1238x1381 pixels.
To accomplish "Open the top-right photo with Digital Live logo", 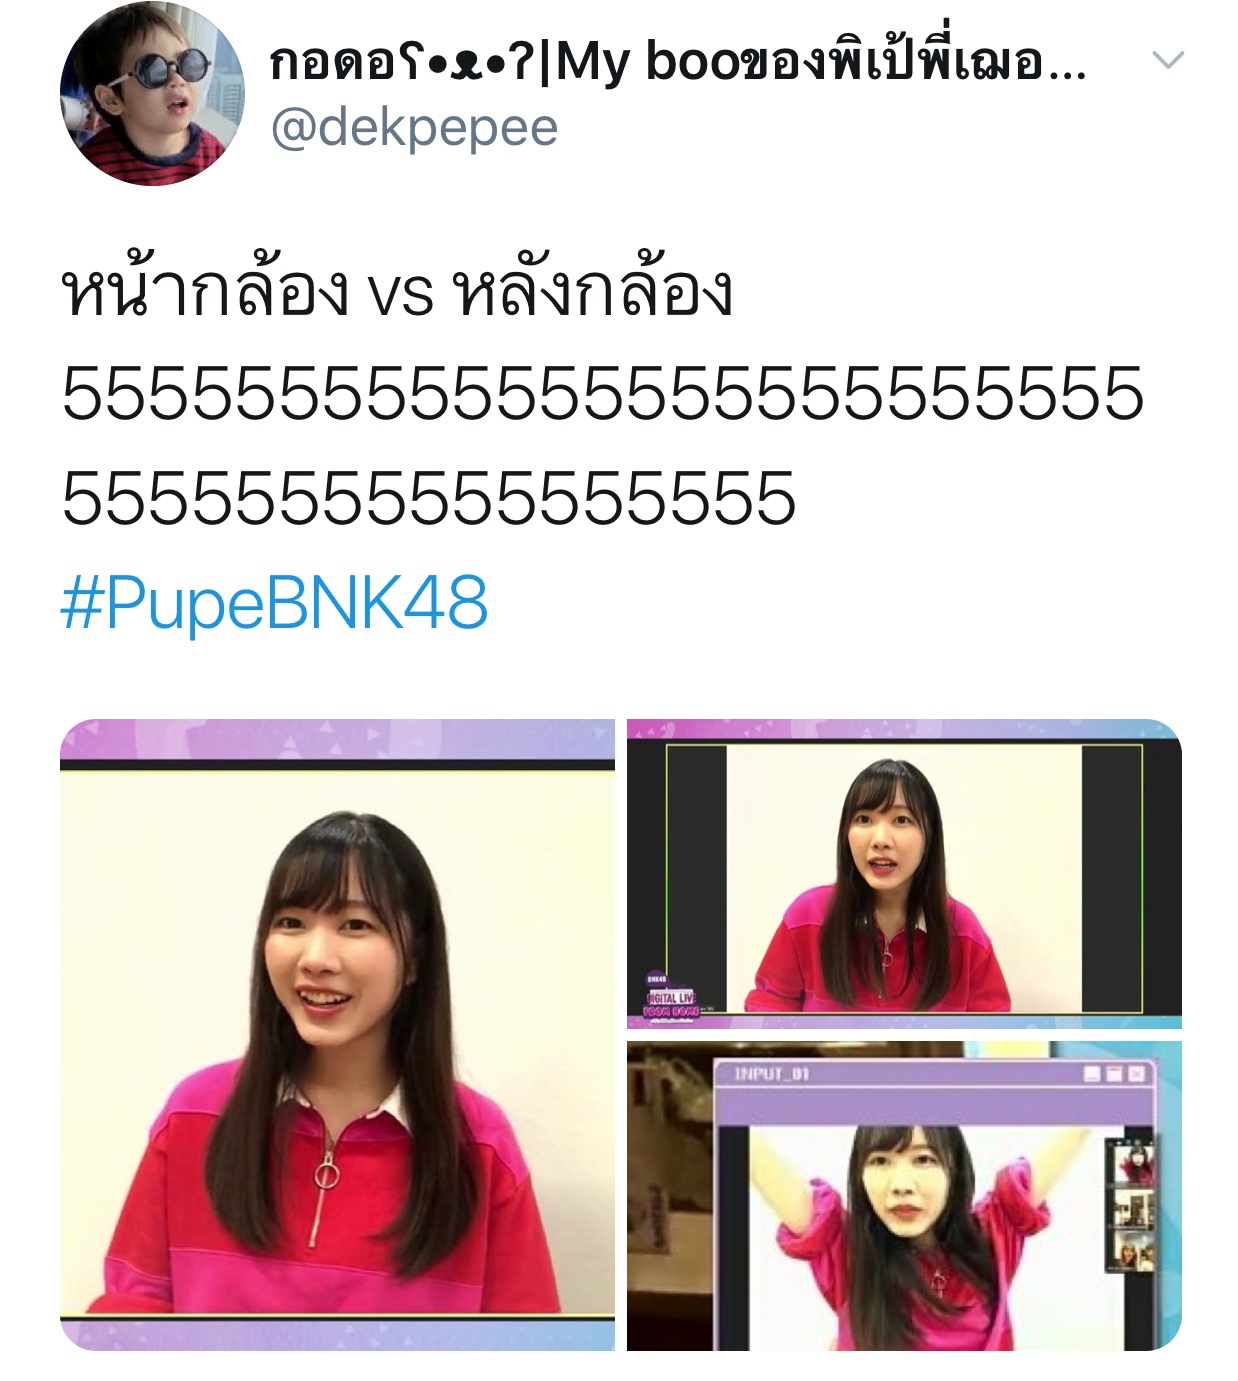I will point(904,873).
